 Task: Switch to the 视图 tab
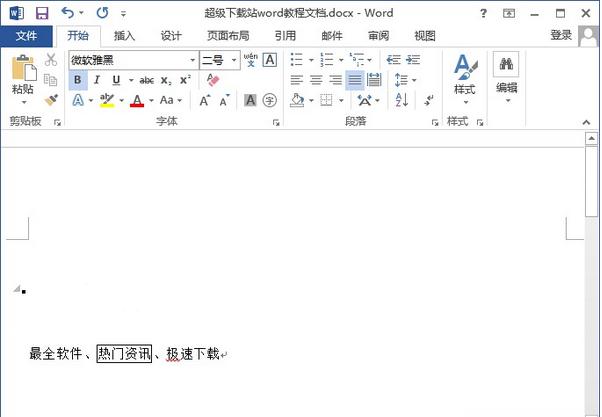(425, 36)
